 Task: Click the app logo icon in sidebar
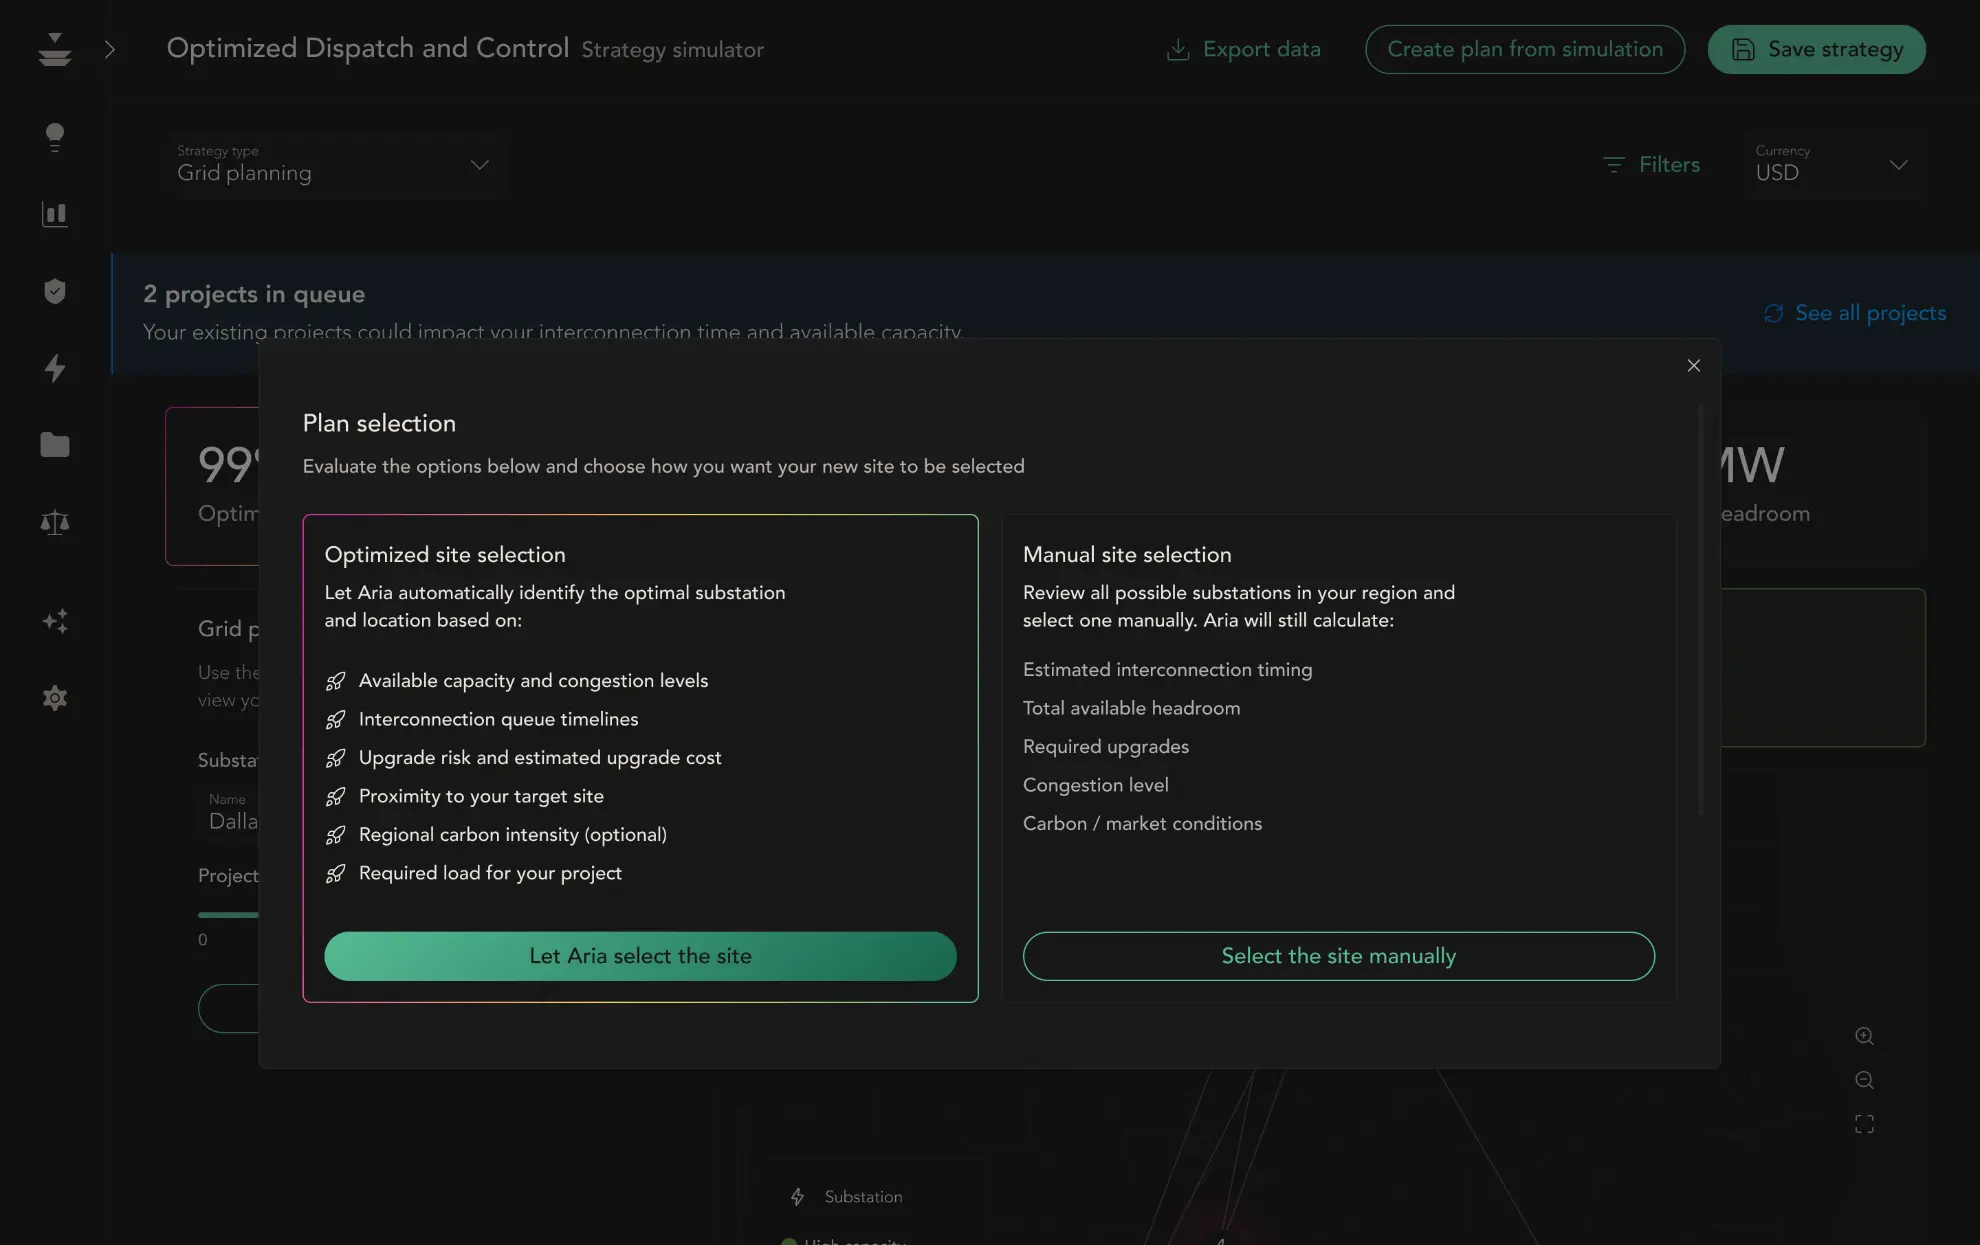coord(55,49)
